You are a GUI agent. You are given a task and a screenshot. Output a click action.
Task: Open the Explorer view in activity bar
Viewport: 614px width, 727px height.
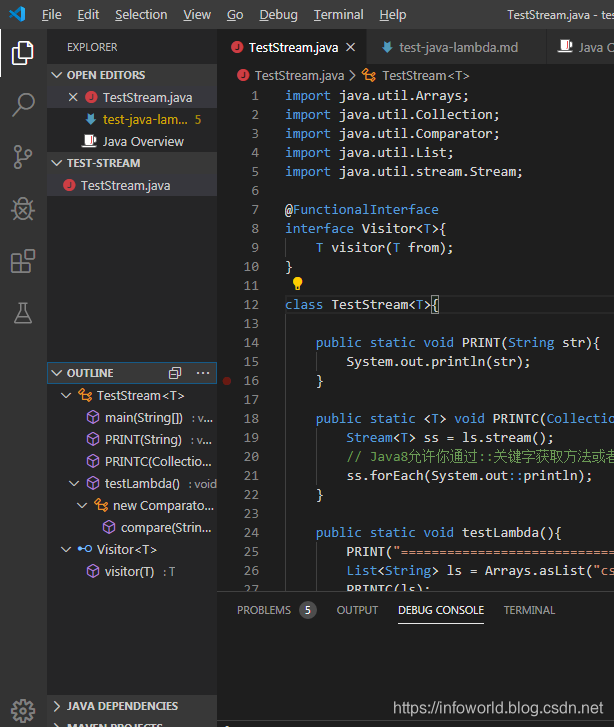click(23, 52)
